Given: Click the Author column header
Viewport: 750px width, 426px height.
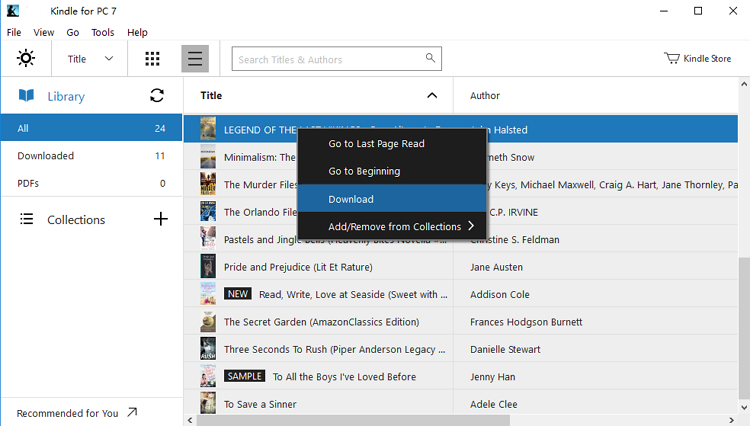Looking at the screenshot, I should (x=485, y=96).
